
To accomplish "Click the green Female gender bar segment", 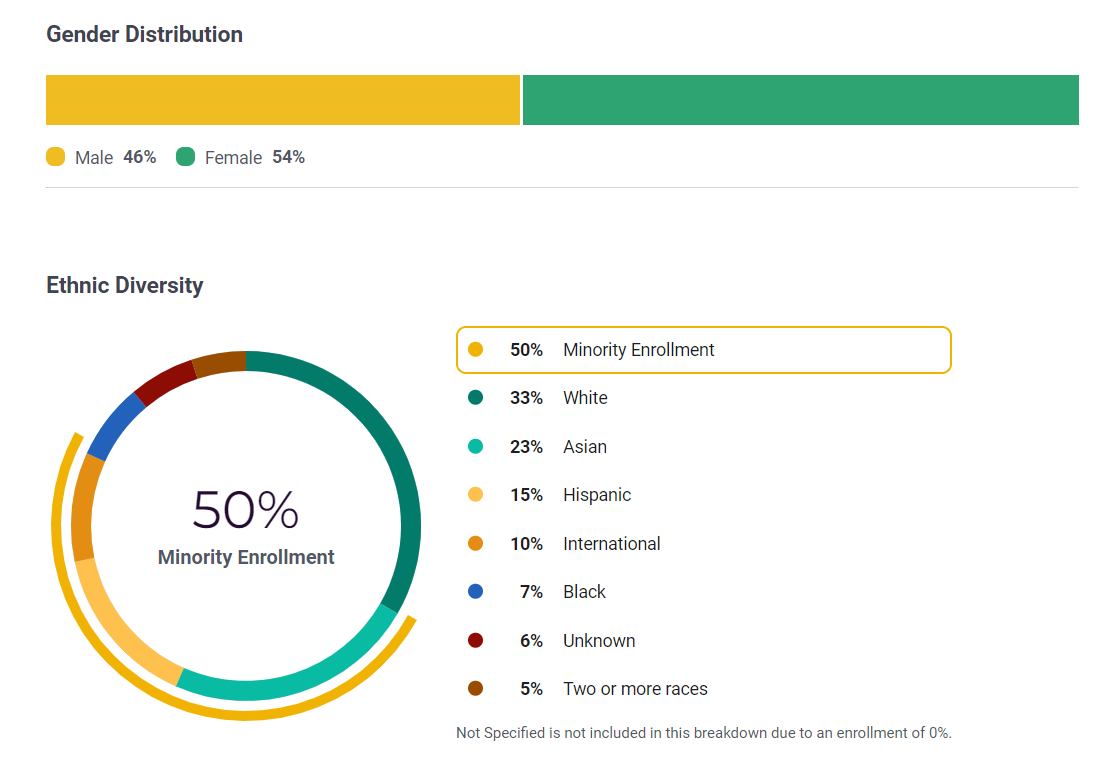I will [800, 100].
